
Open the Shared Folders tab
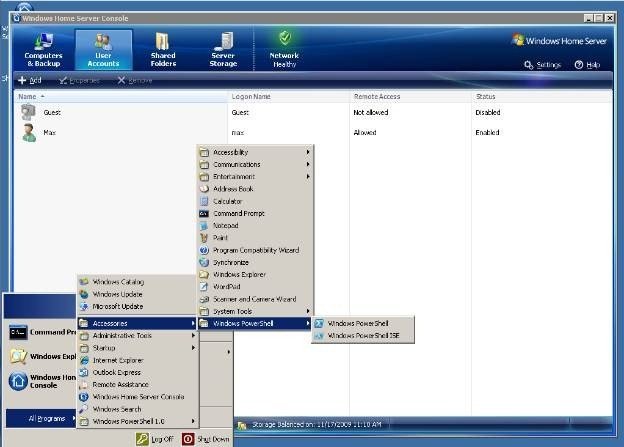pos(163,51)
